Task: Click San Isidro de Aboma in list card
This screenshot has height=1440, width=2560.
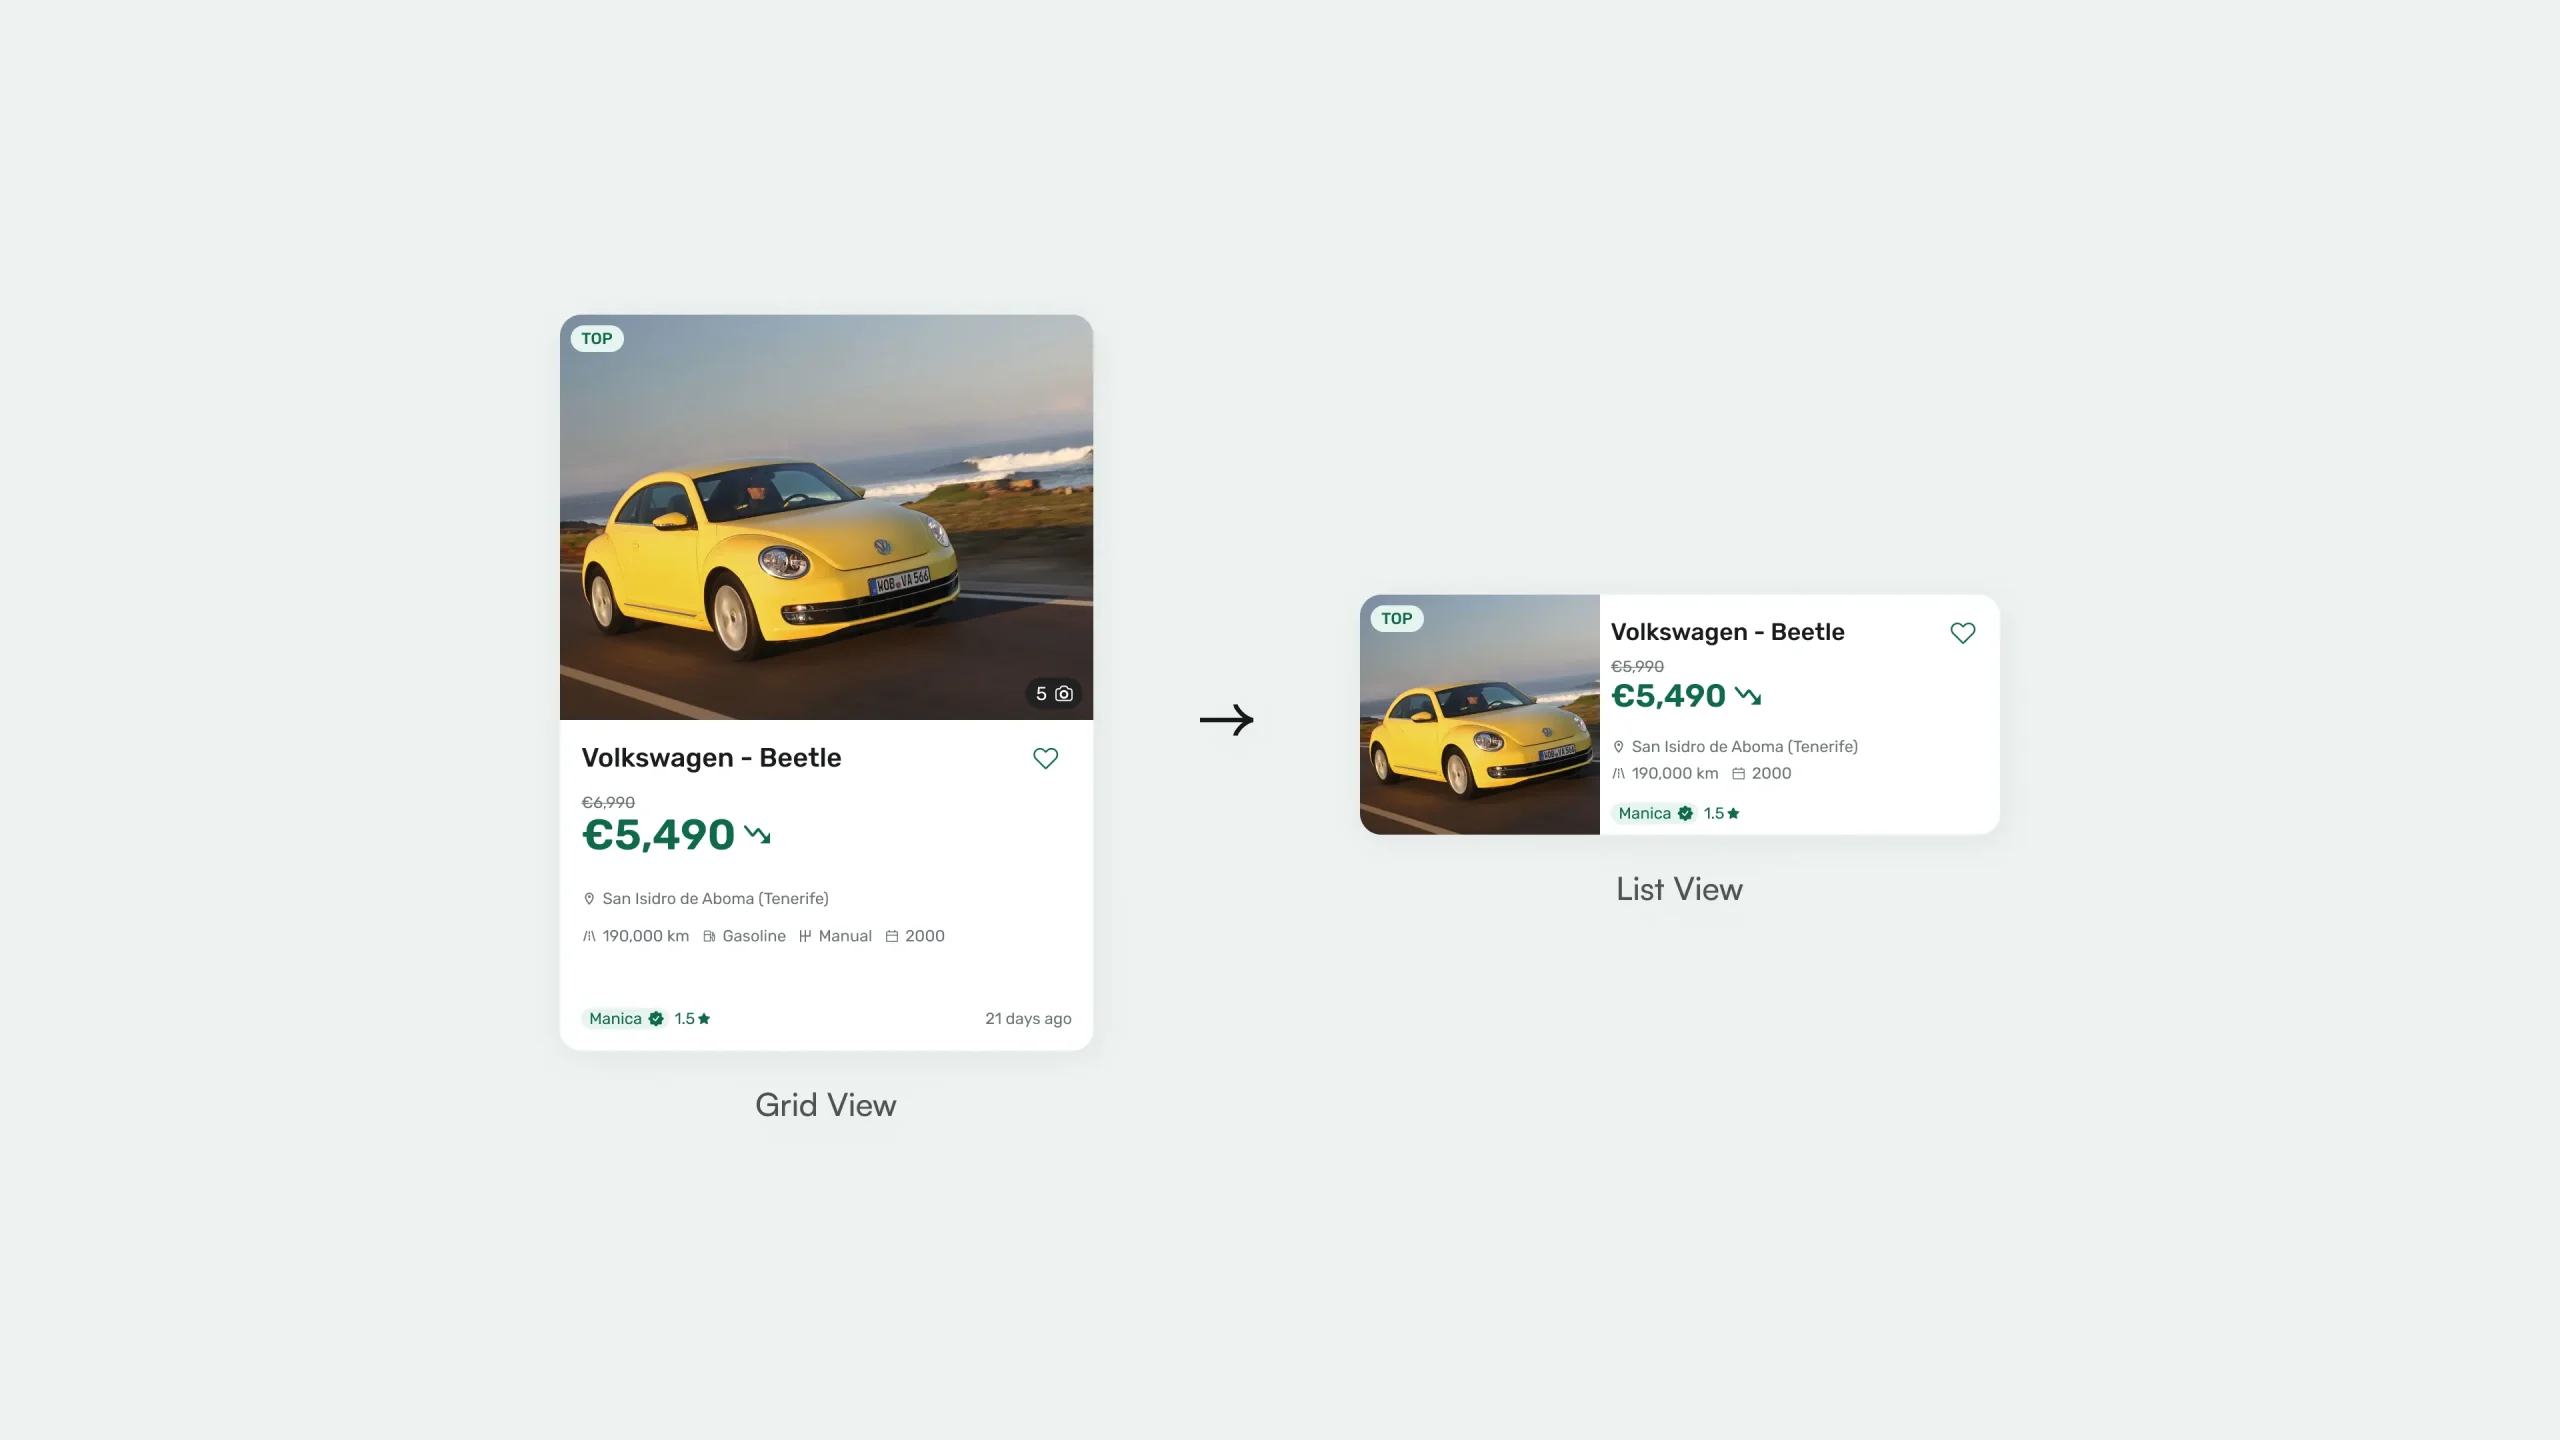Action: (1745, 747)
